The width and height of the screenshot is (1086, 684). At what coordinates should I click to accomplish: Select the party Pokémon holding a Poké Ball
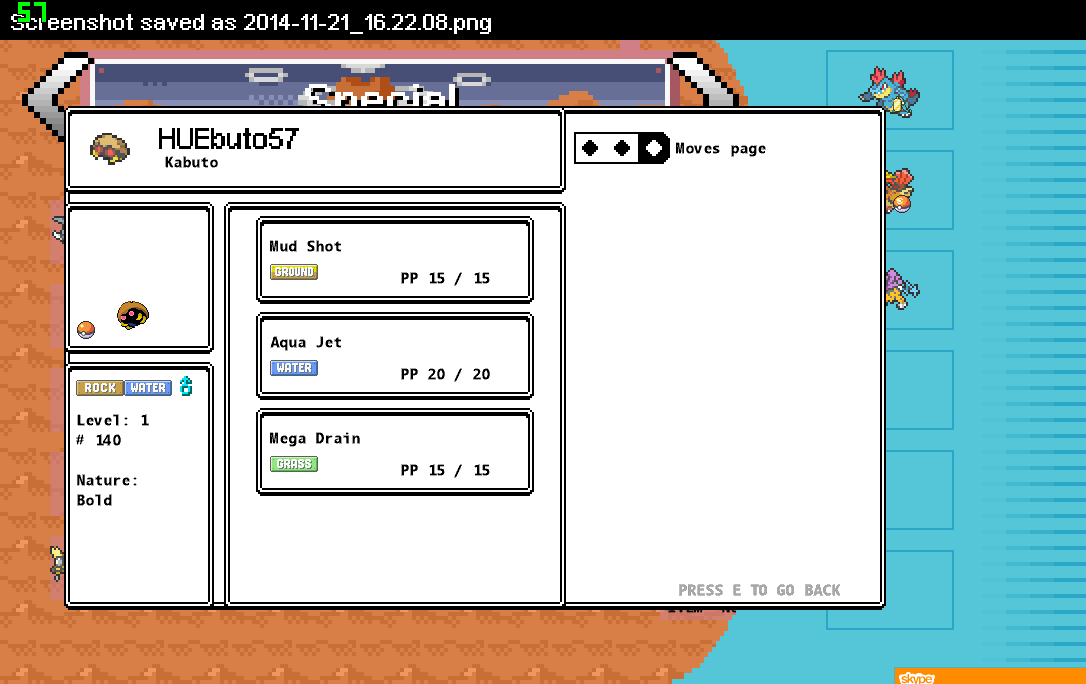click(x=899, y=190)
